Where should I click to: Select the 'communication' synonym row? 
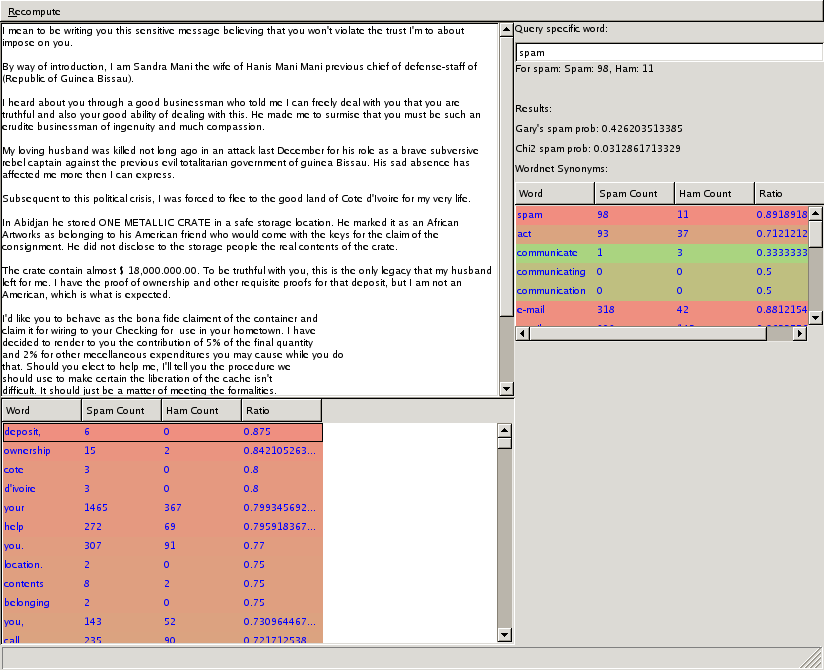click(662, 290)
